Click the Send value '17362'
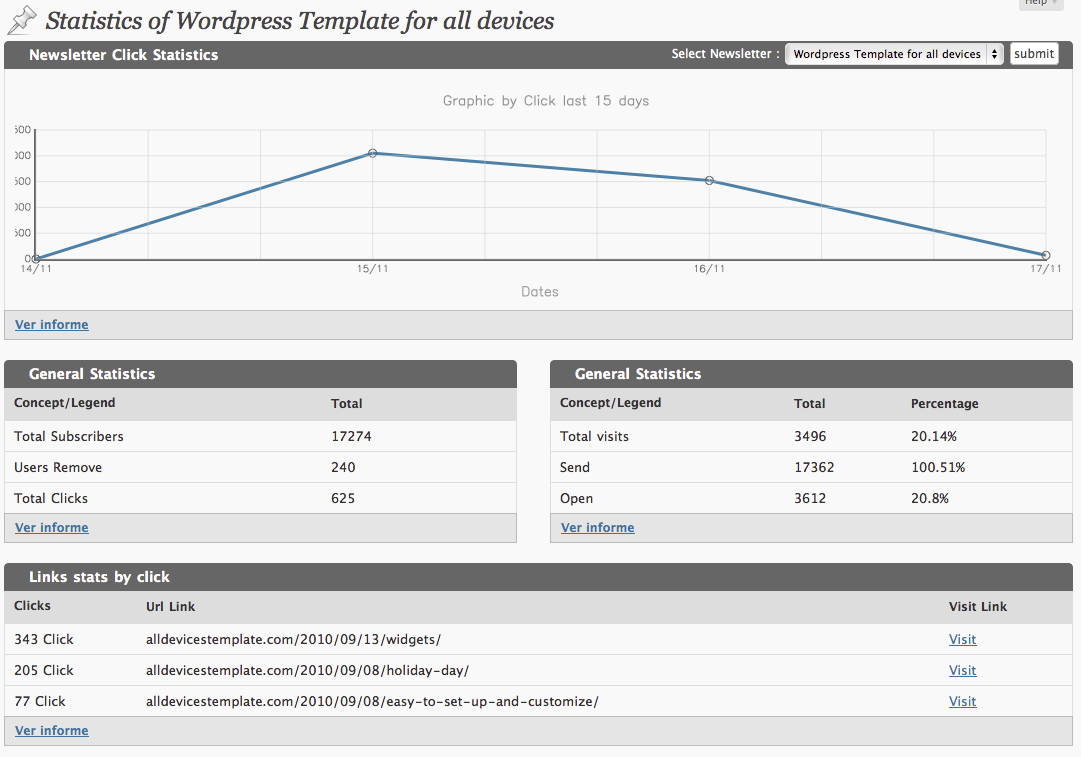This screenshot has height=757, width=1081. [x=814, y=467]
